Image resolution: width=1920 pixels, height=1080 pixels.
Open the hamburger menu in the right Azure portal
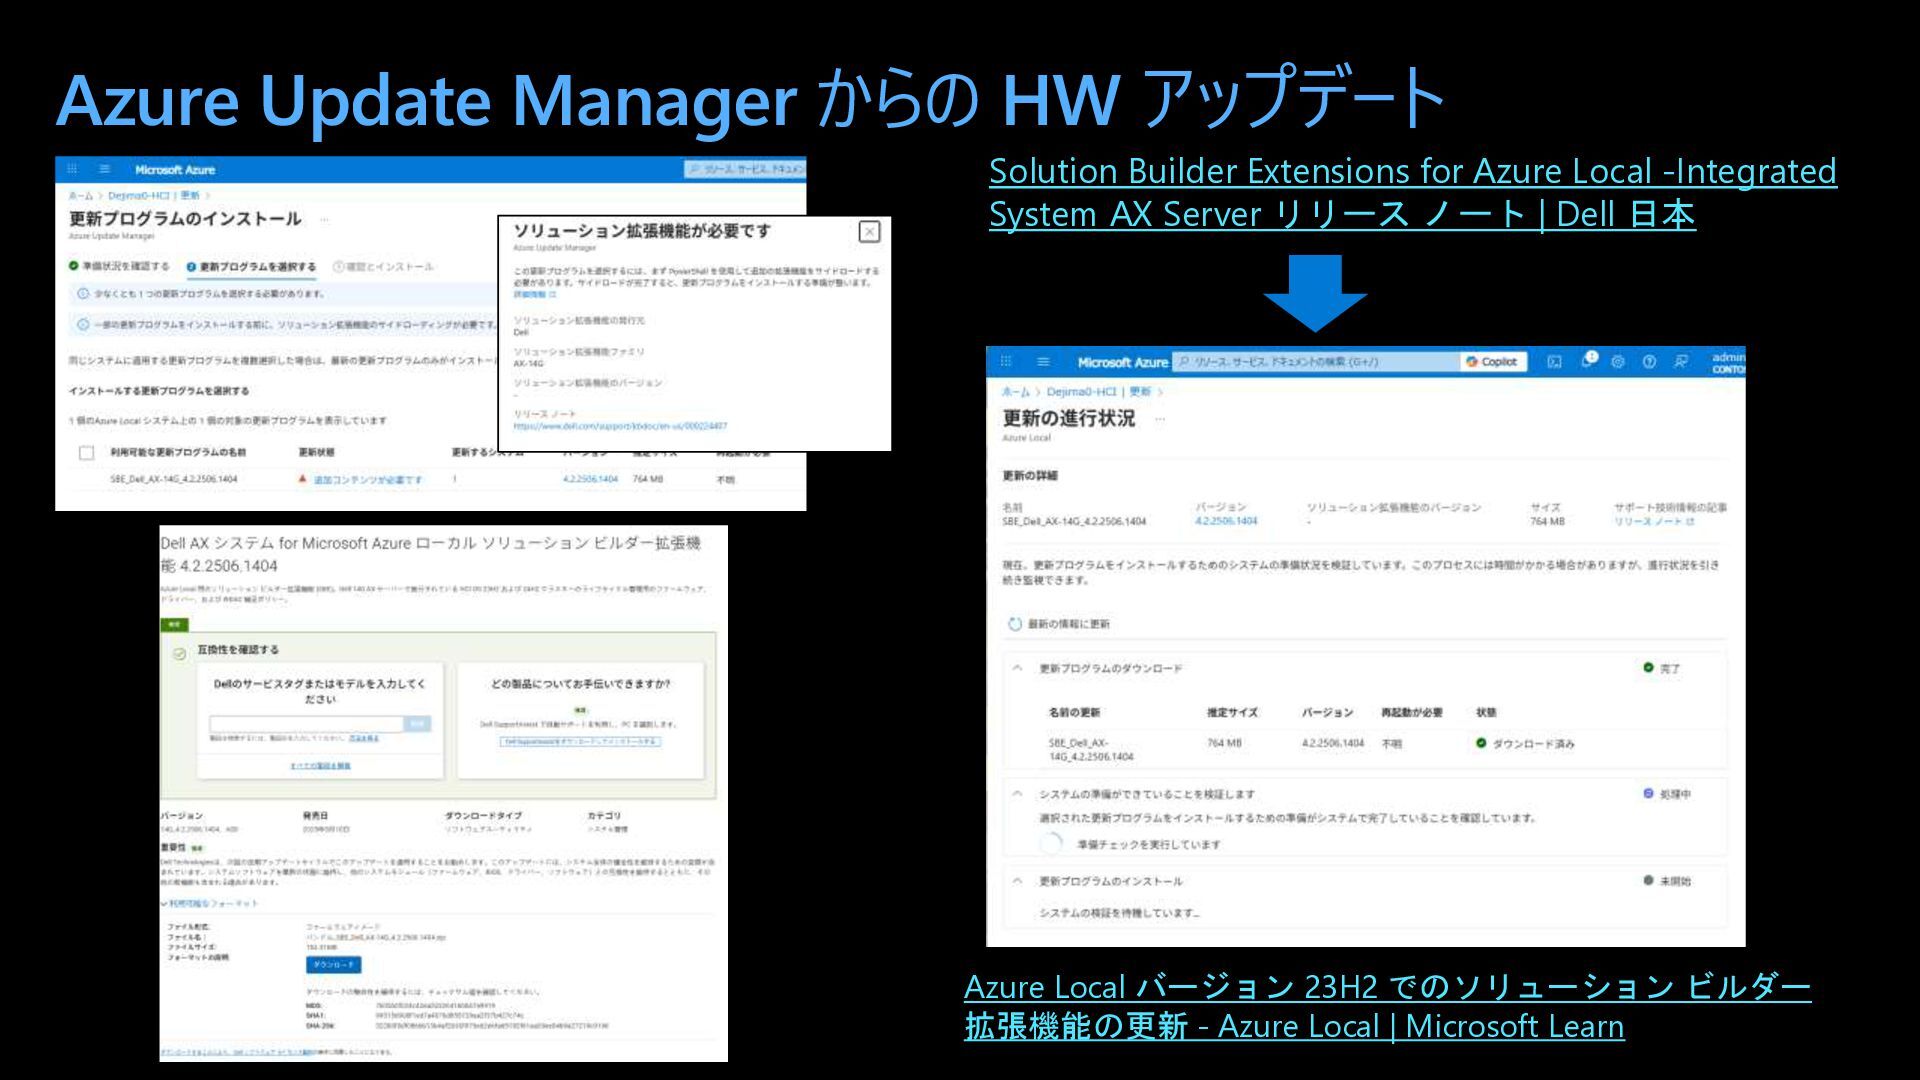[1043, 362]
